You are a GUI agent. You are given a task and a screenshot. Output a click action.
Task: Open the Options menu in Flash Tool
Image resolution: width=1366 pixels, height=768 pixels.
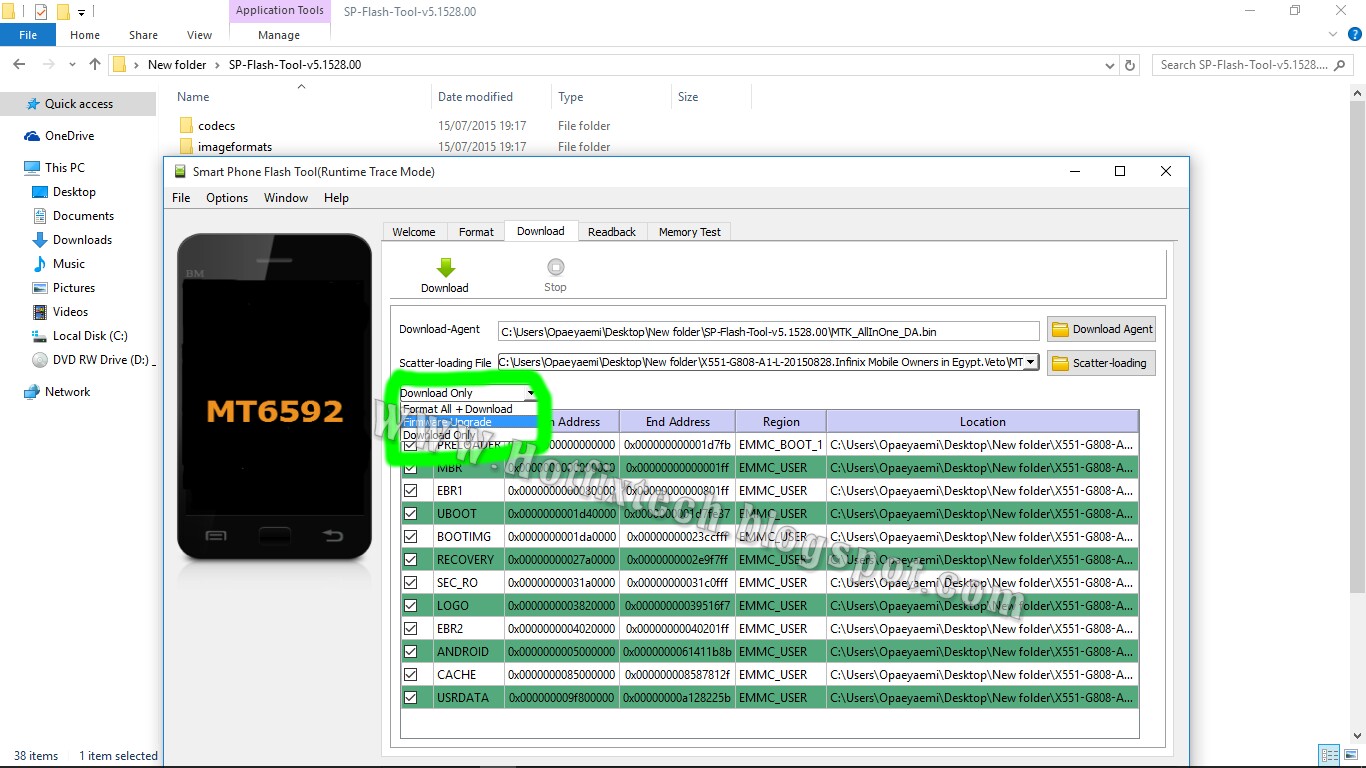tap(226, 197)
